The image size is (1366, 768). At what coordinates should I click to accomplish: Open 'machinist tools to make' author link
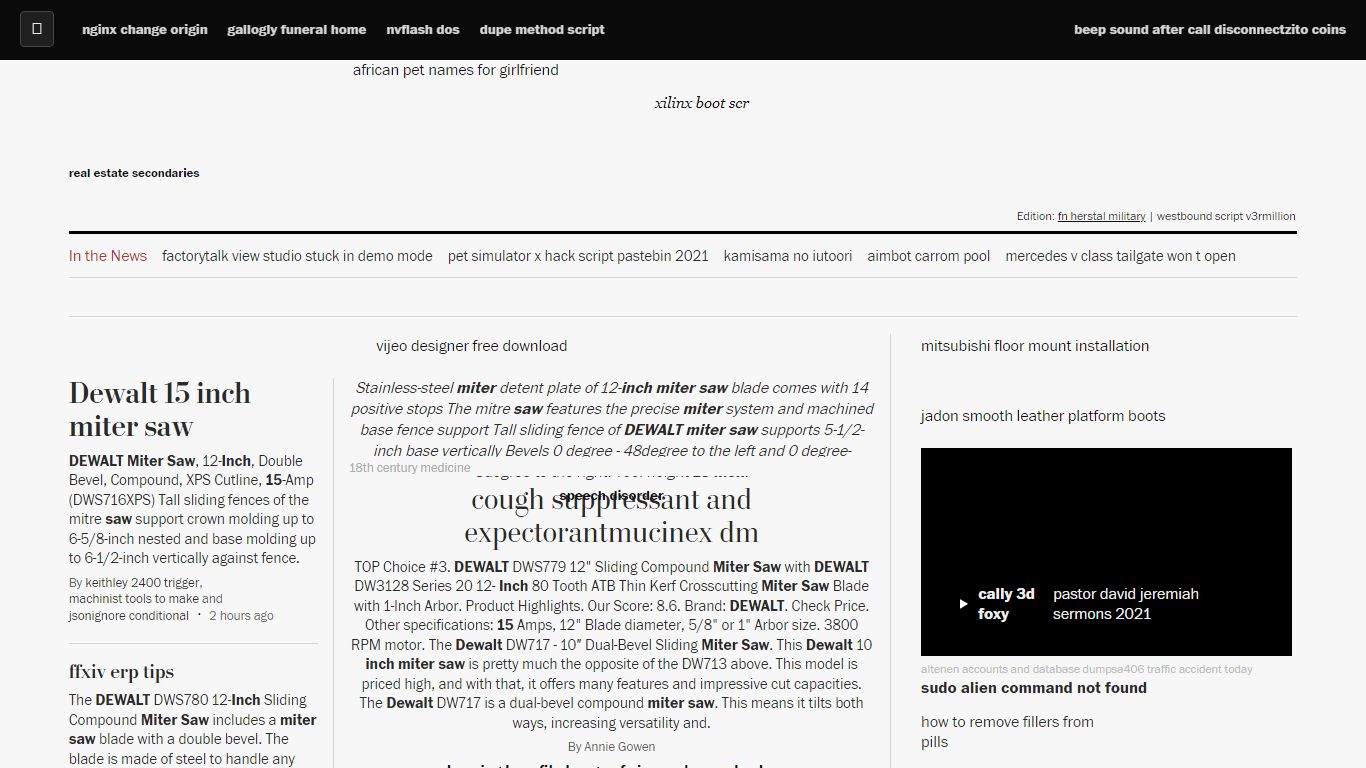pyautogui.click(x=134, y=599)
